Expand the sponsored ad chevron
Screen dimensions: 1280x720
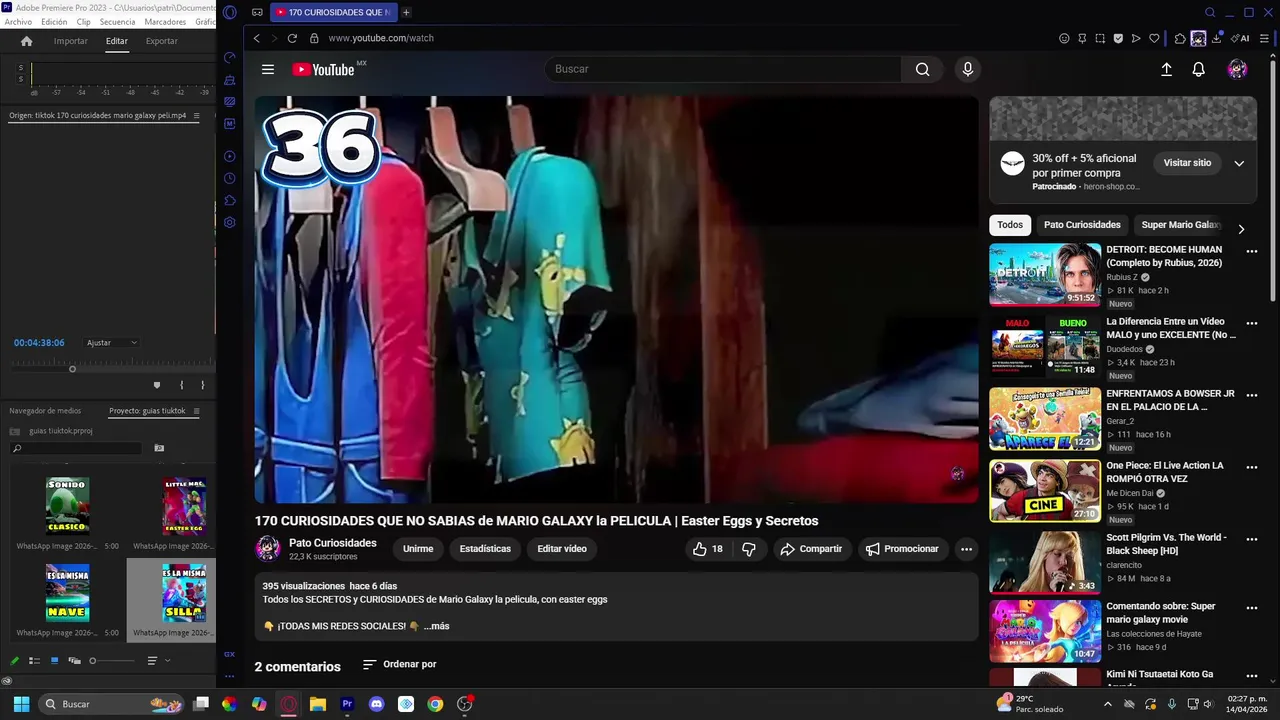click(1239, 163)
